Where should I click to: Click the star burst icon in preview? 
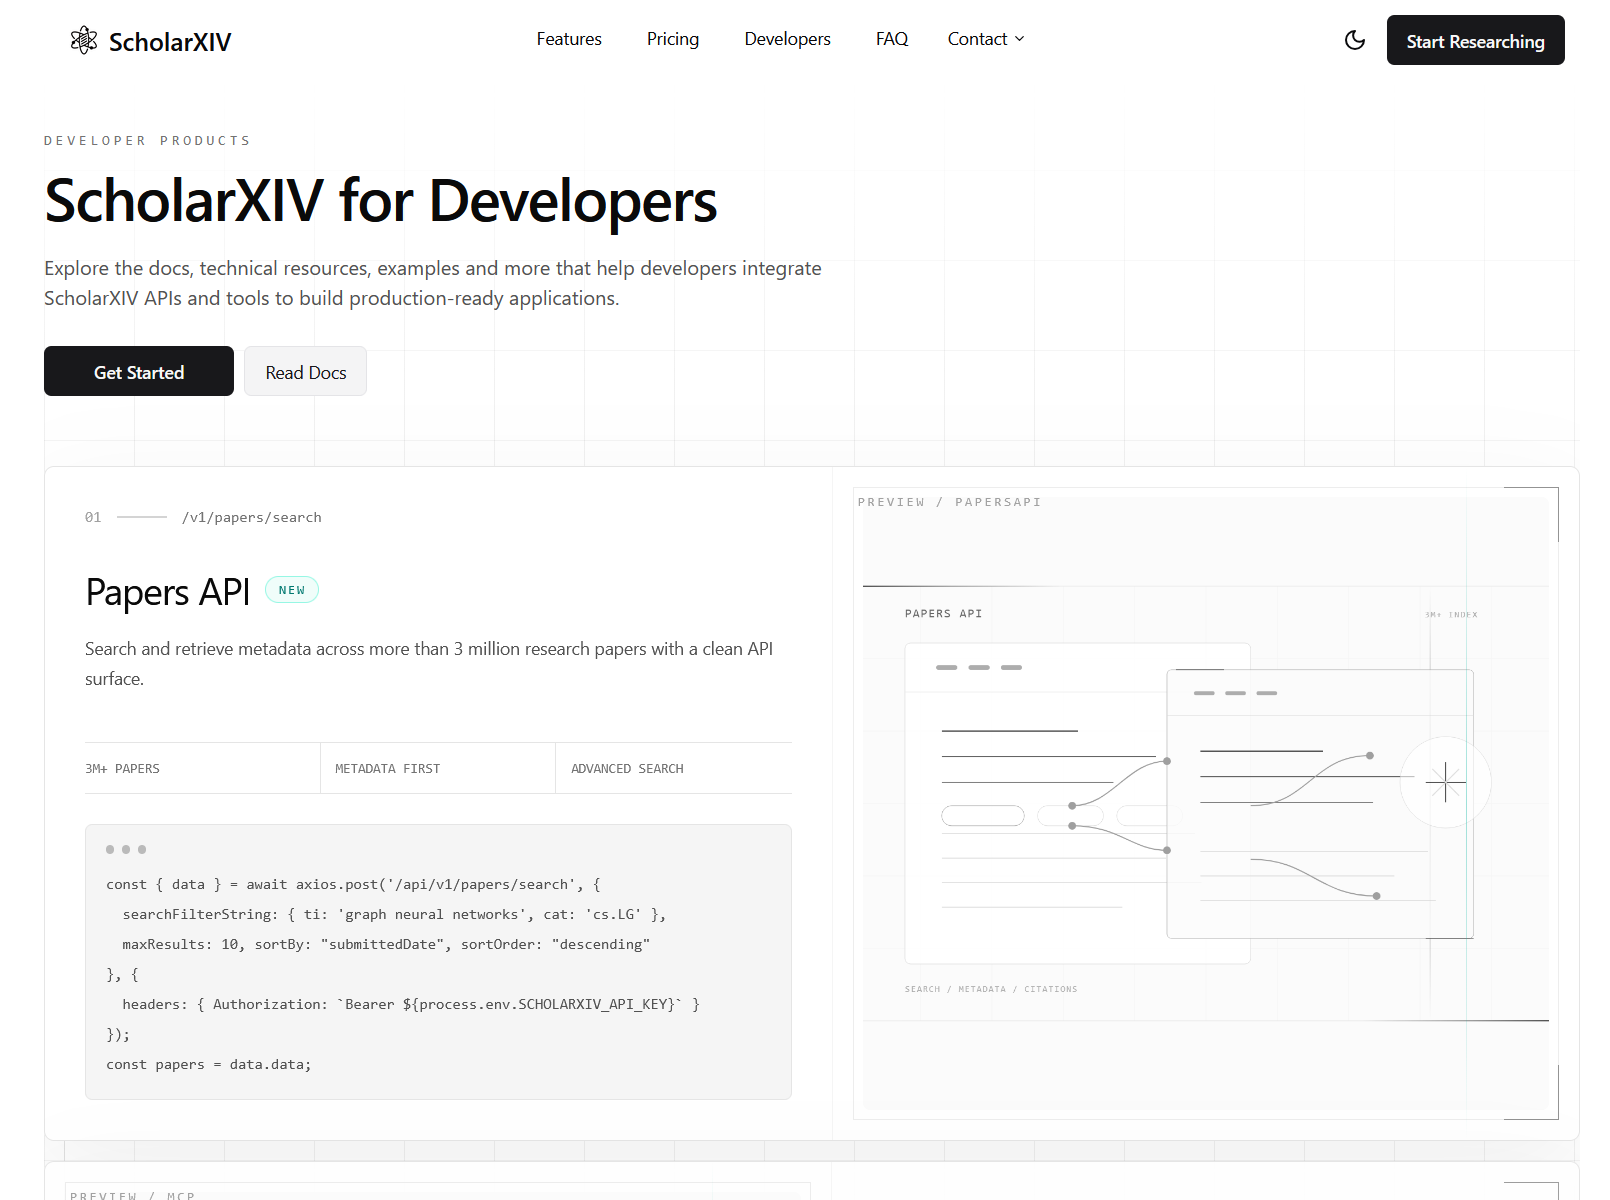(1445, 781)
